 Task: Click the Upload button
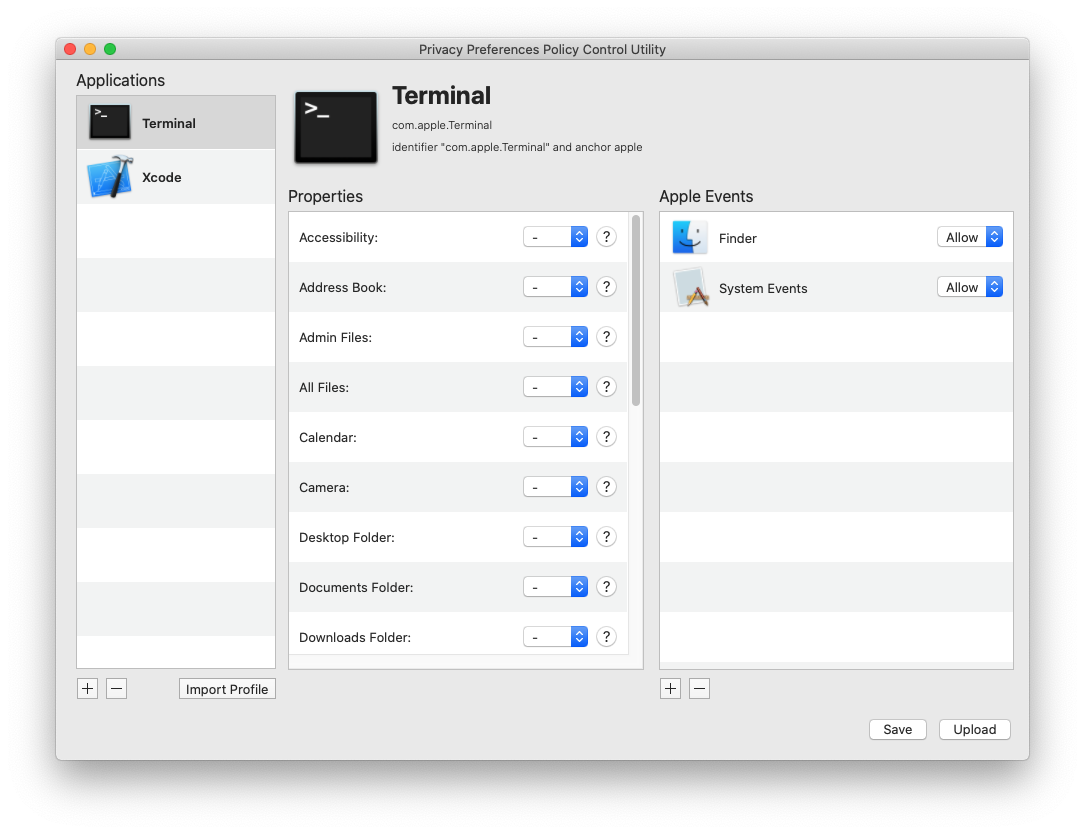point(974,729)
